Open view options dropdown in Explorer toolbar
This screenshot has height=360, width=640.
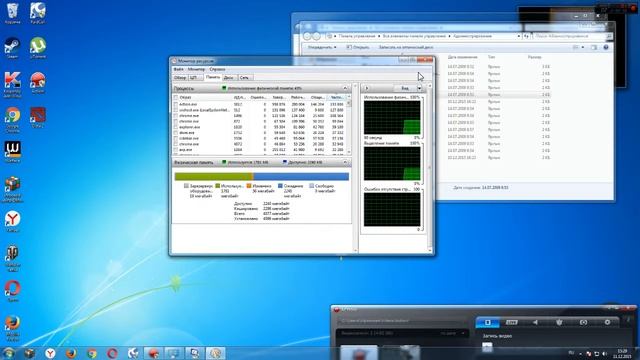tap(583, 47)
